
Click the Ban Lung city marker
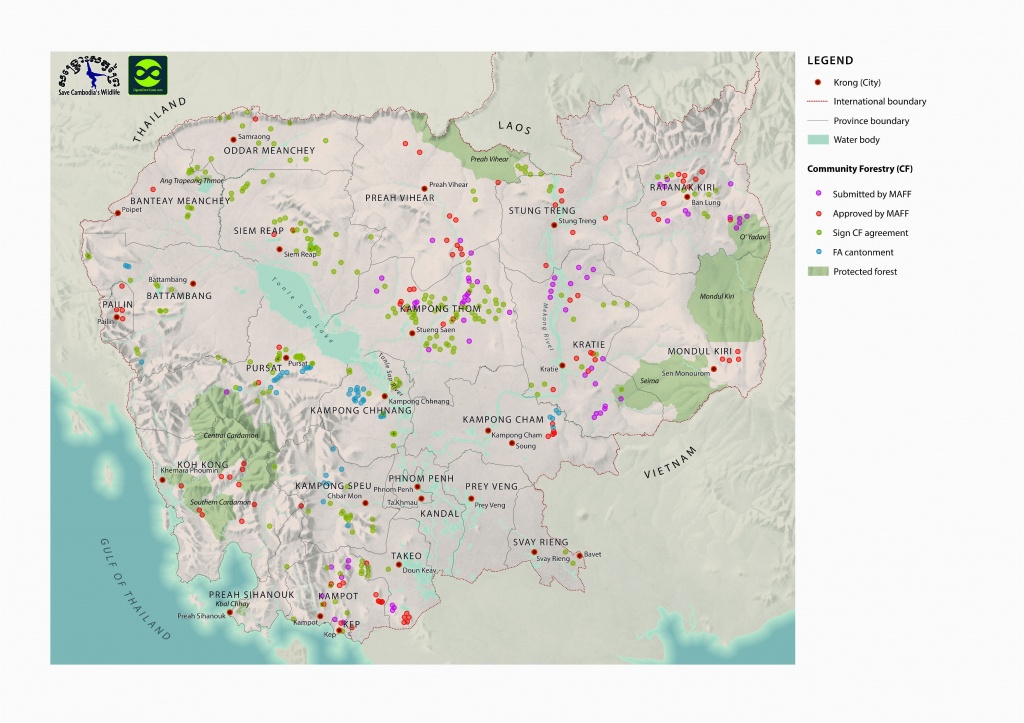click(x=687, y=197)
